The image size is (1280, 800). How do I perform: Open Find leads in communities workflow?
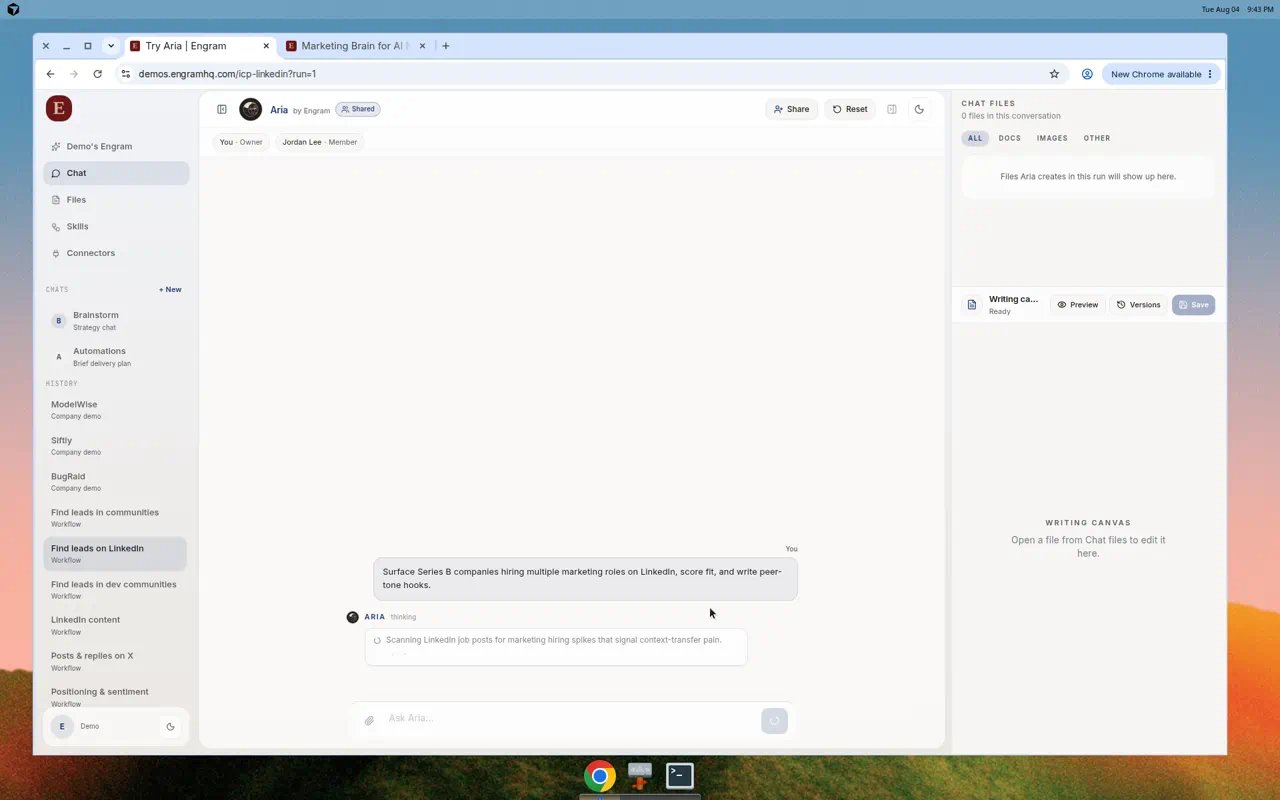tap(116, 518)
